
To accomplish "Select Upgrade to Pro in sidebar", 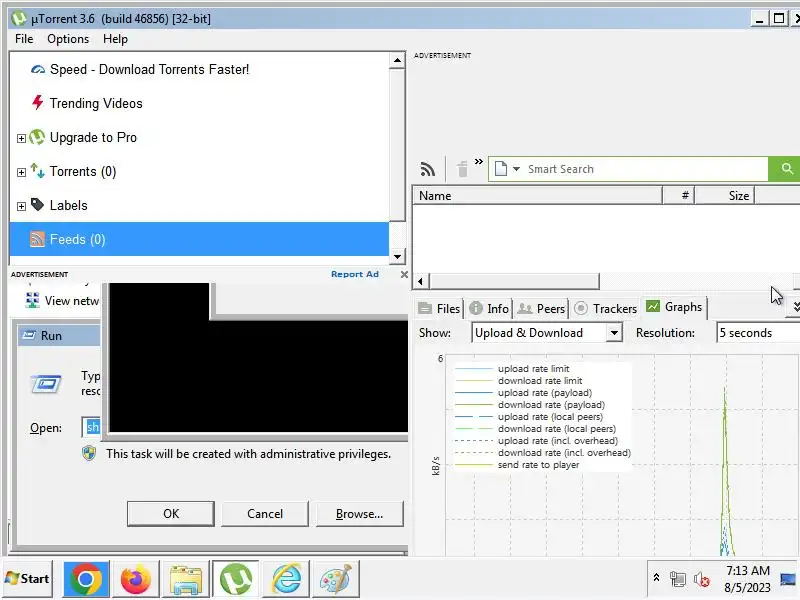I will pos(93,138).
